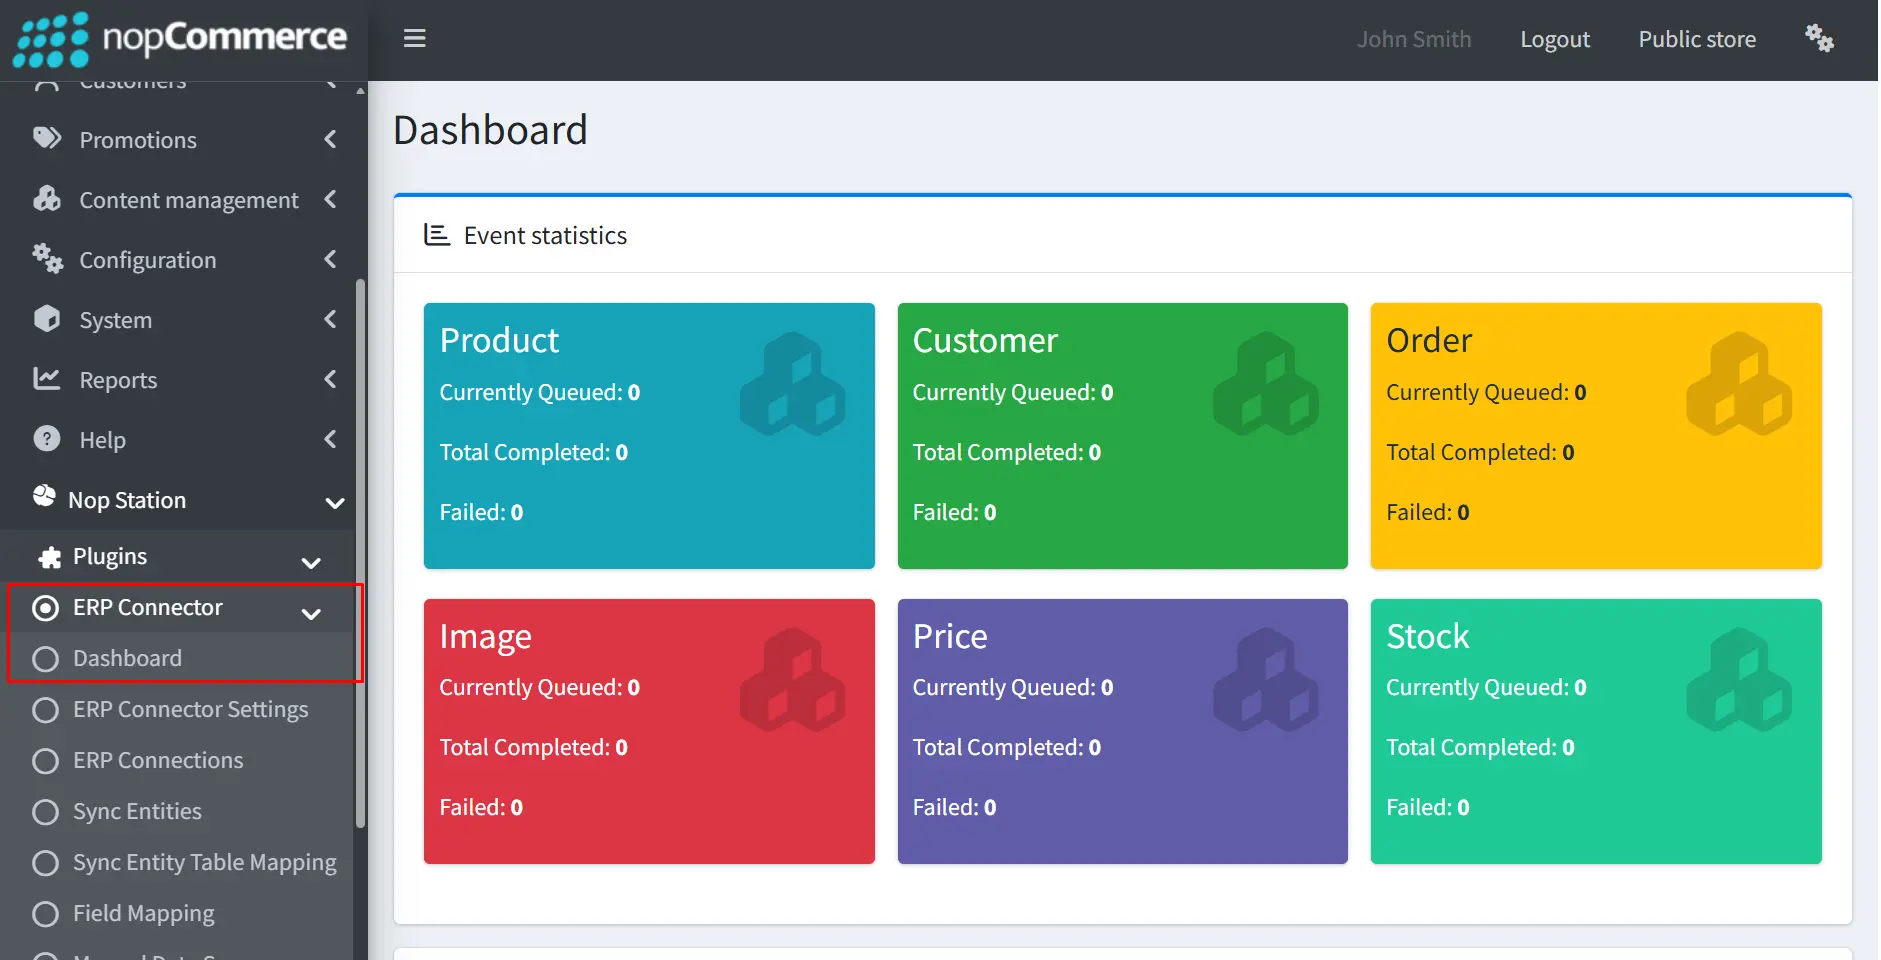Viewport: 1881px width, 960px height.
Task: Collapse the Nop Station chevron
Action: tap(335, 502)
